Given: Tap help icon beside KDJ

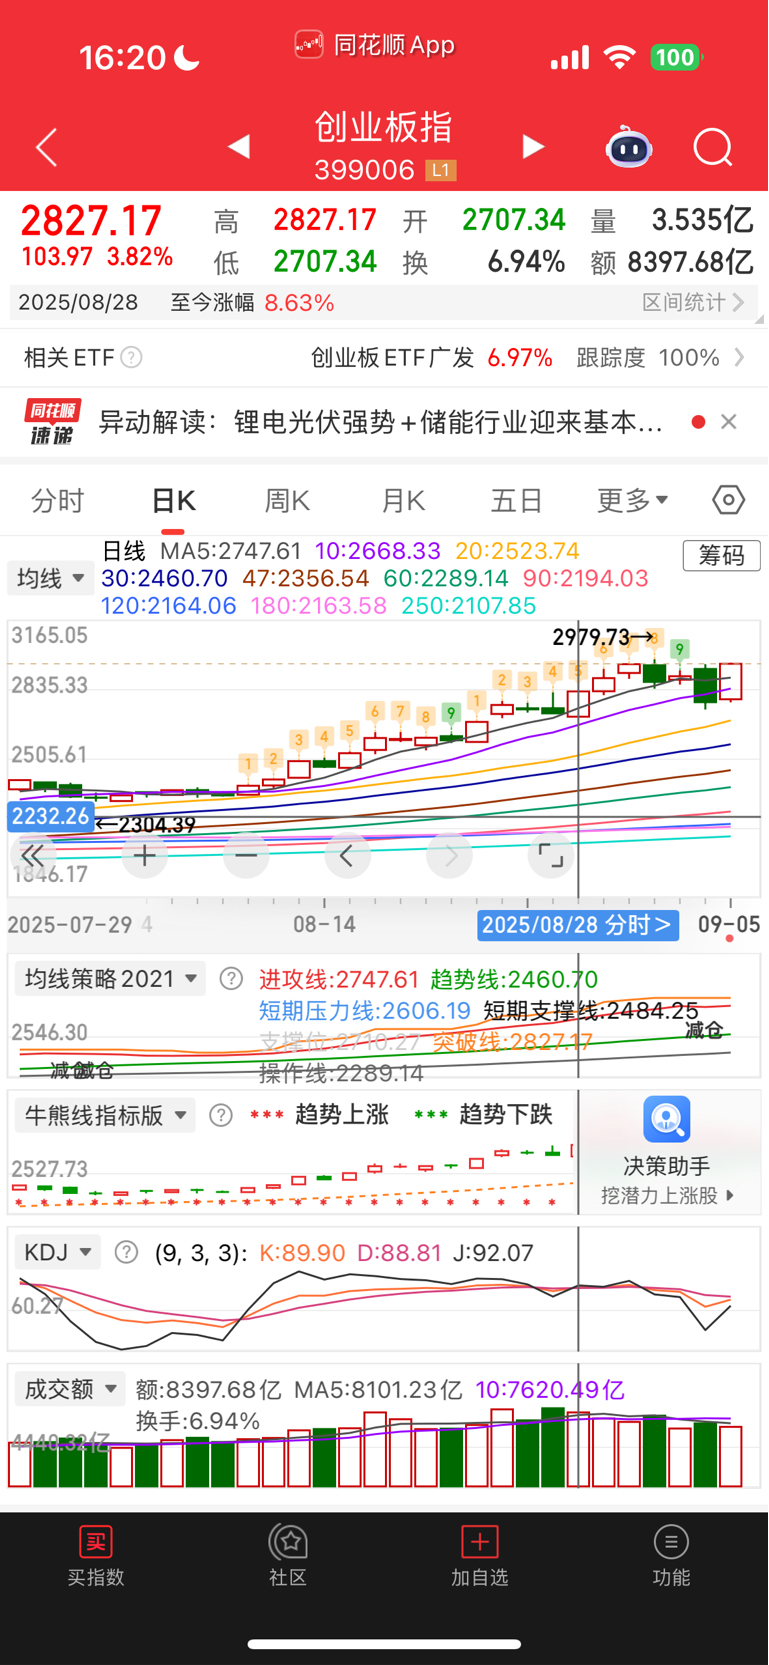Looking at the screenshot, I should click(x=126, y=1252).
